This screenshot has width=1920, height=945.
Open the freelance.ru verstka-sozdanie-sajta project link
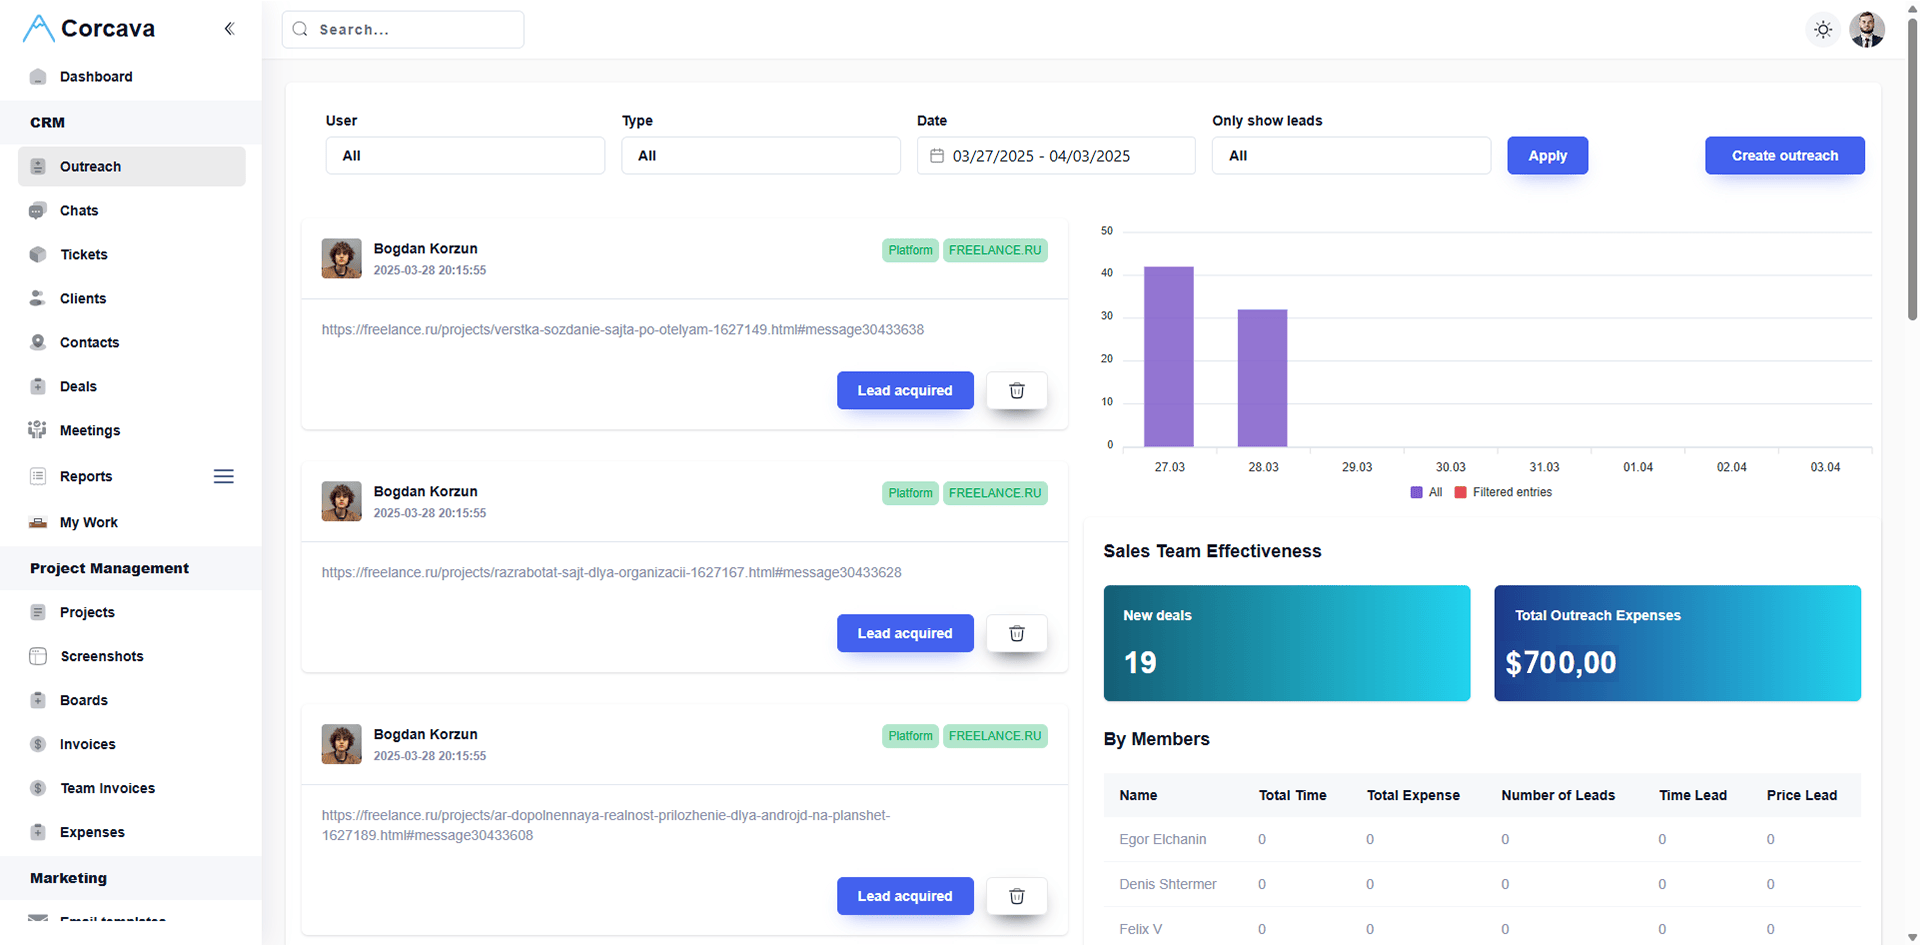(622, 329)
